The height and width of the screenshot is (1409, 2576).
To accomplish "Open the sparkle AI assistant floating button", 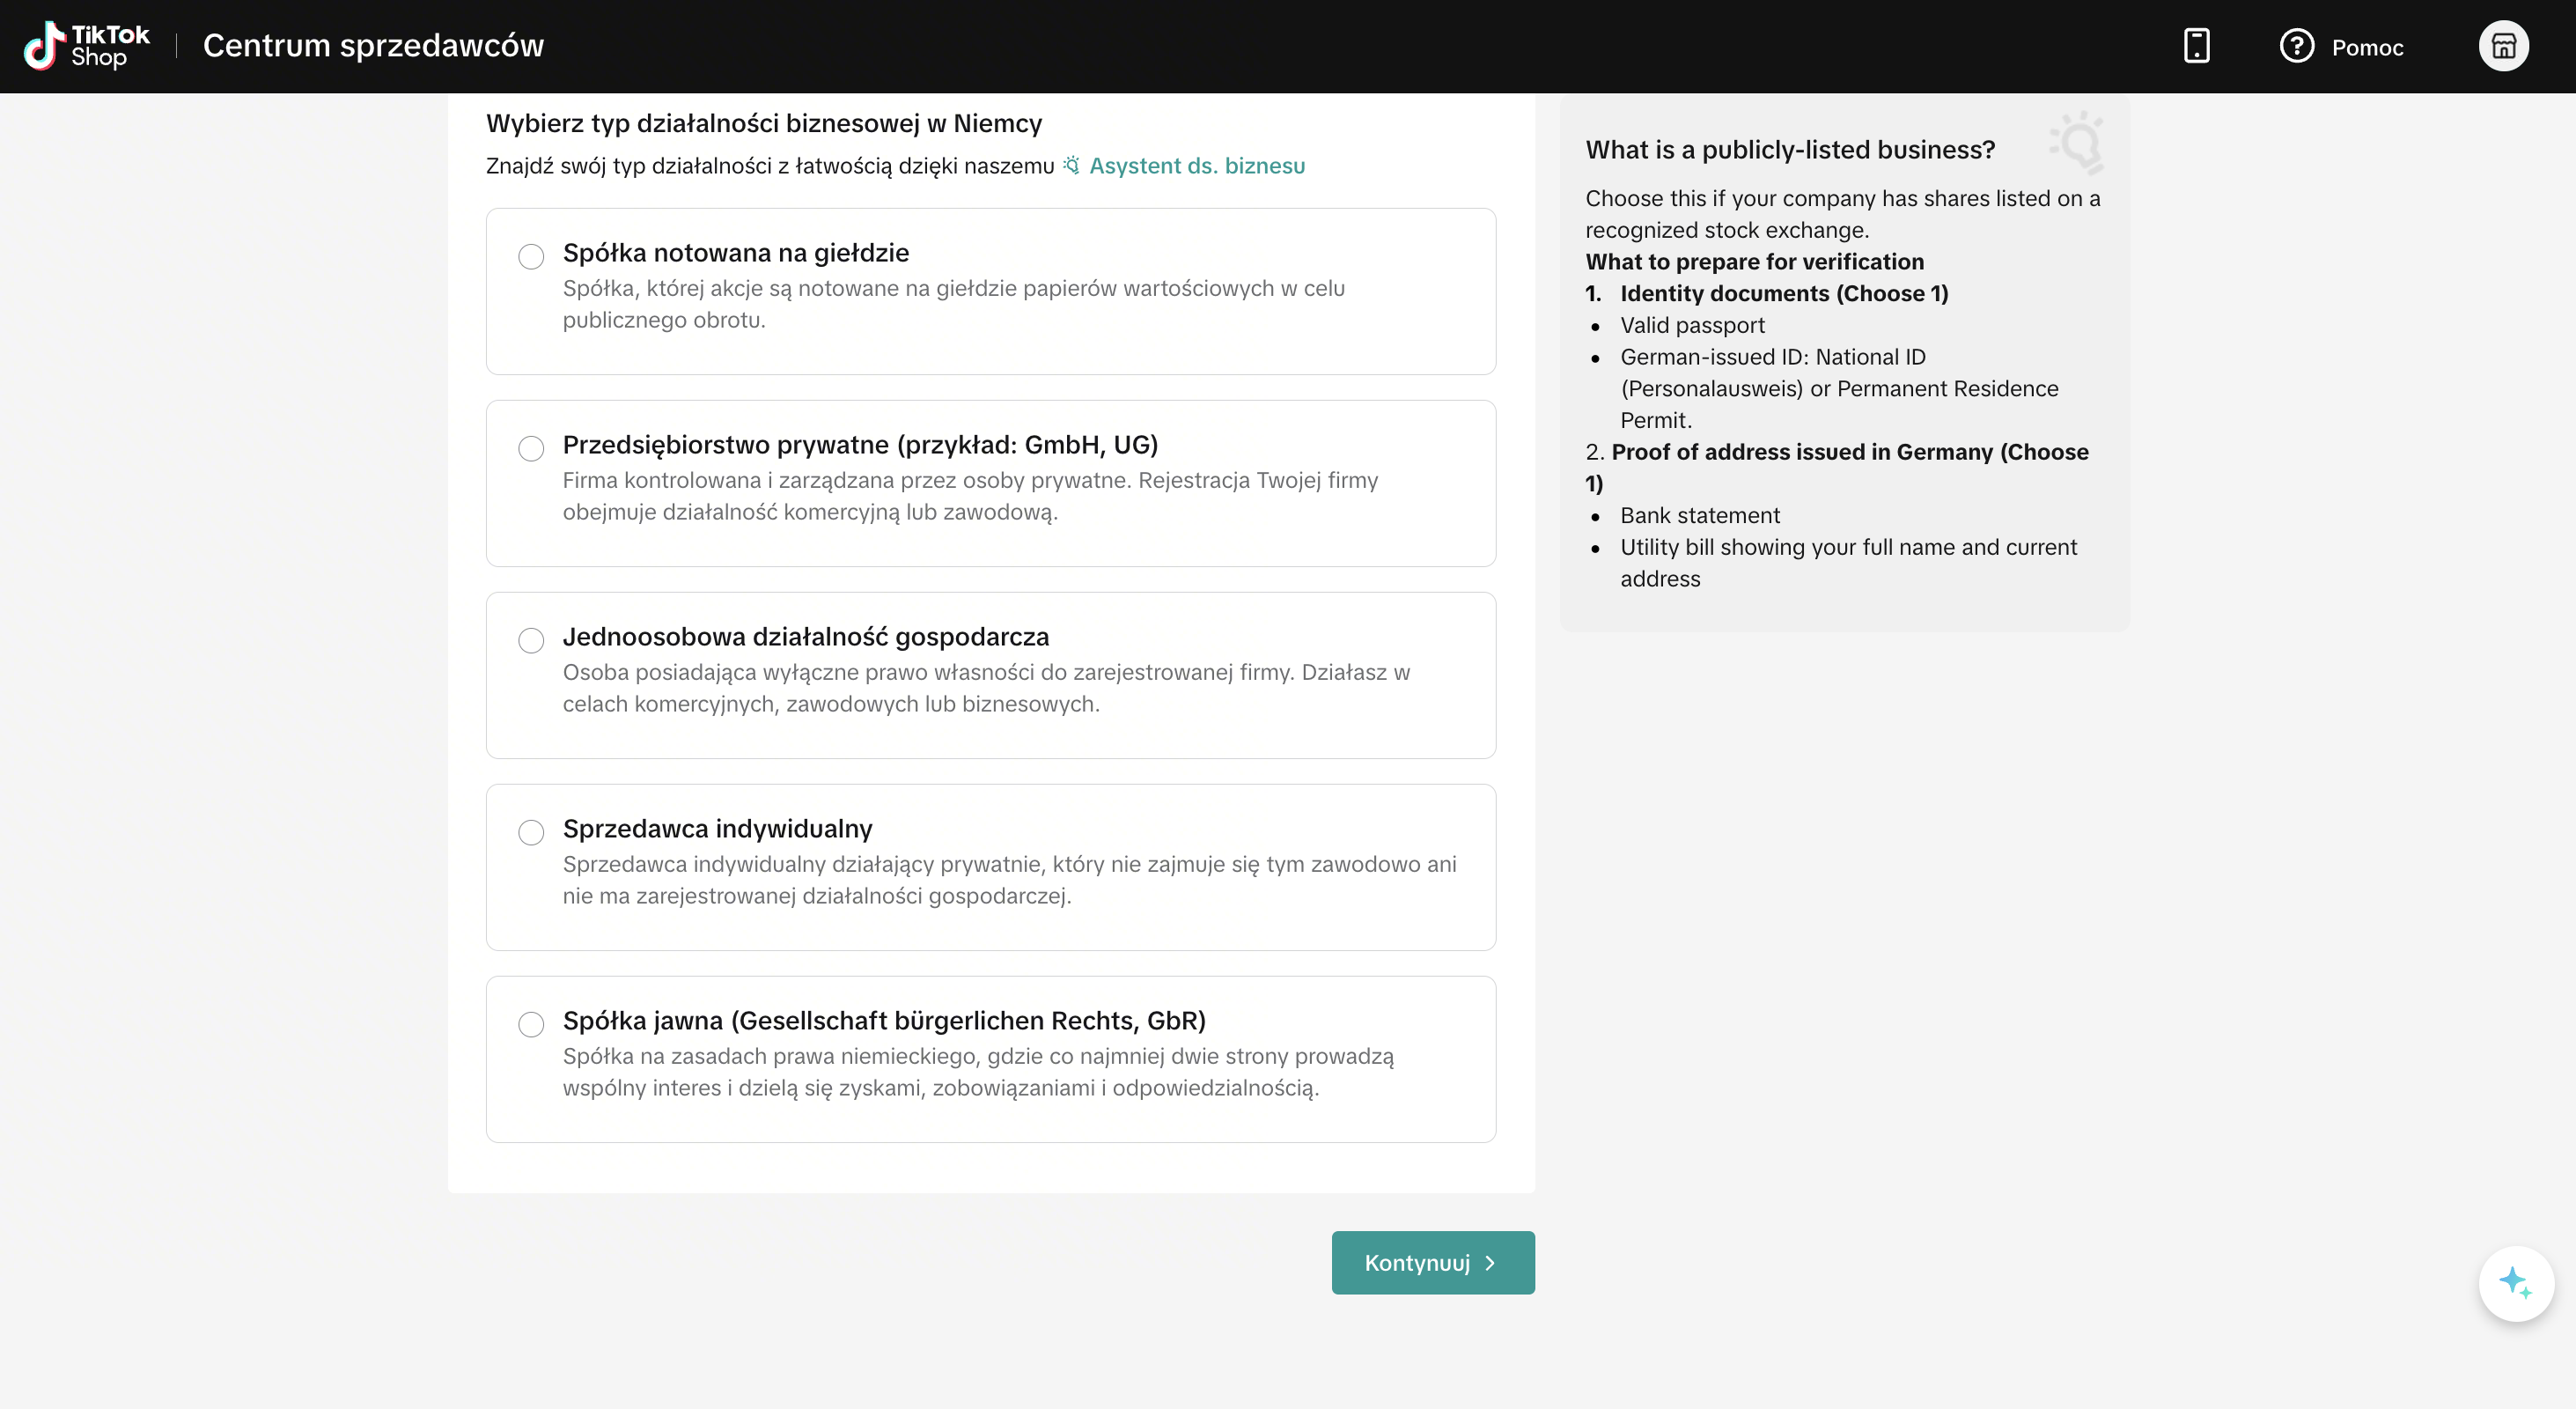I will point(2516,1283).
